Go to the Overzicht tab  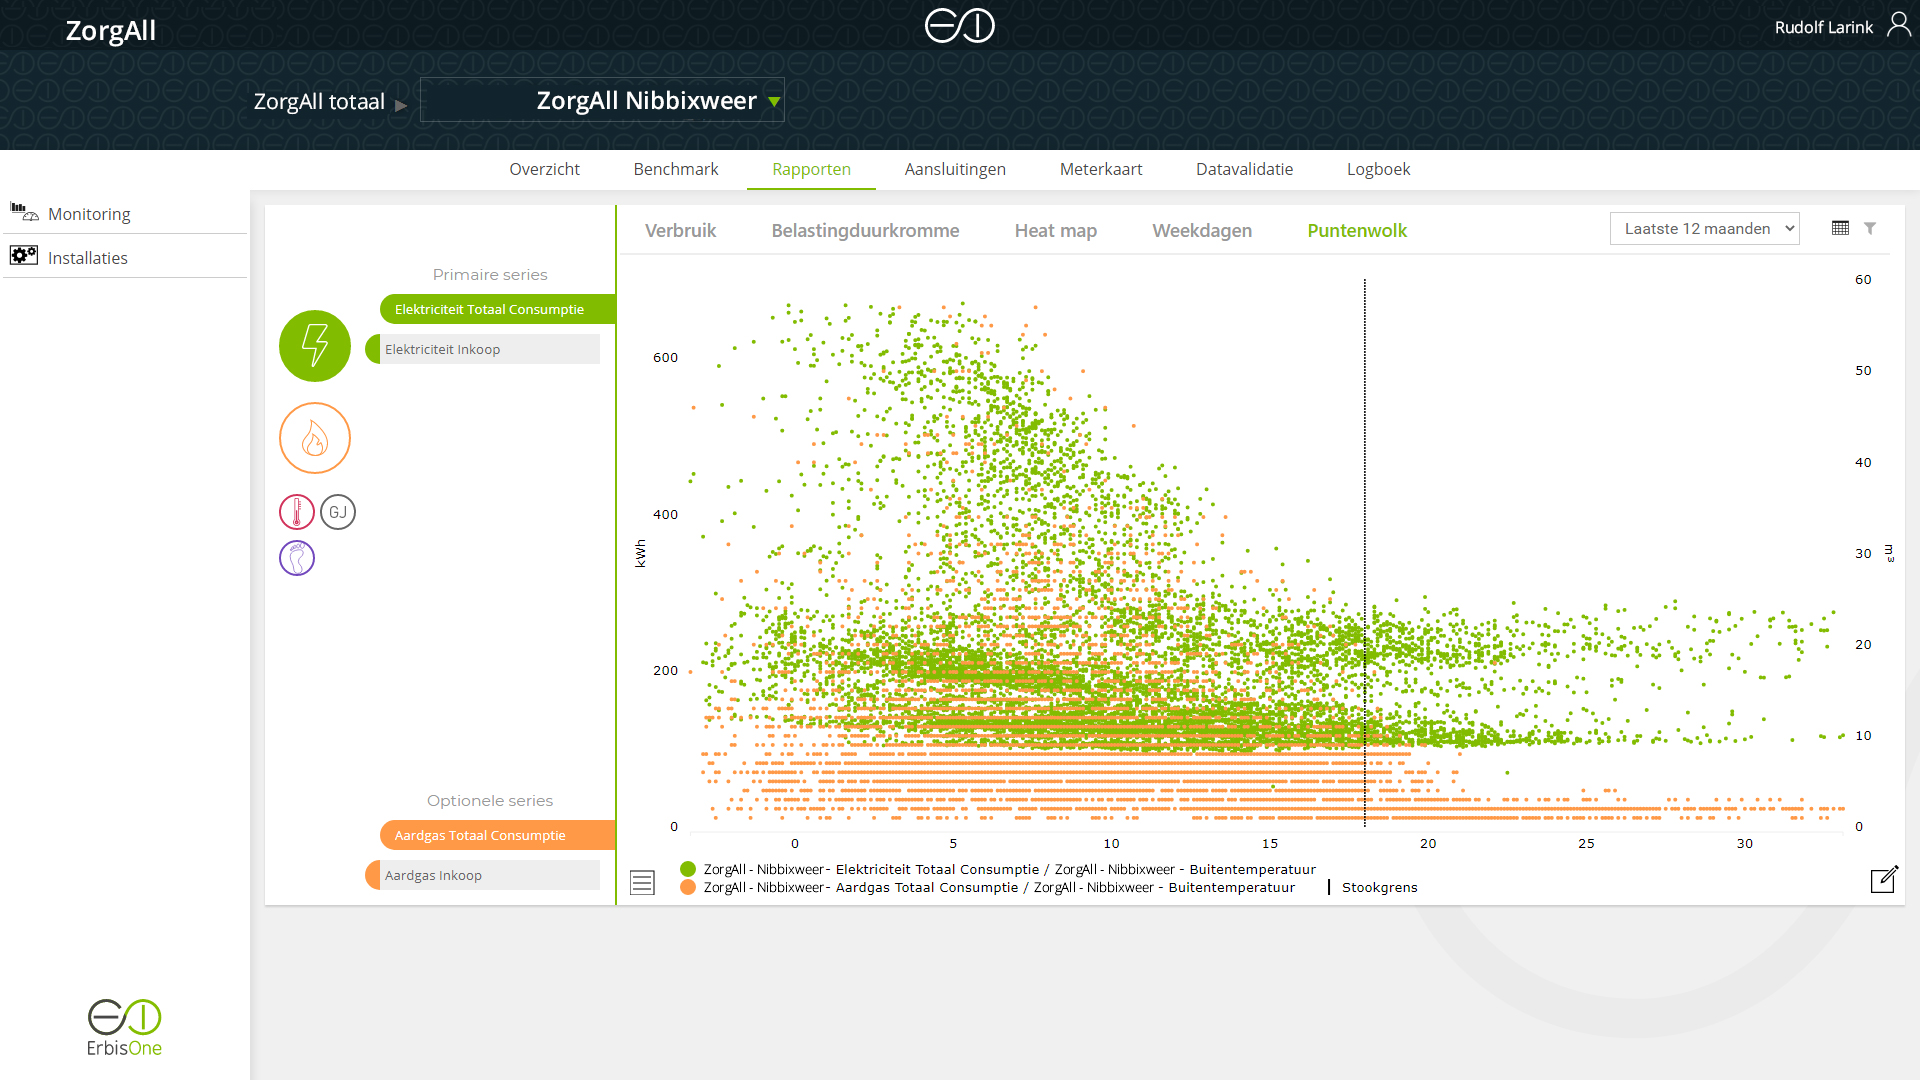pyautogui.click(x=544, y=169)
